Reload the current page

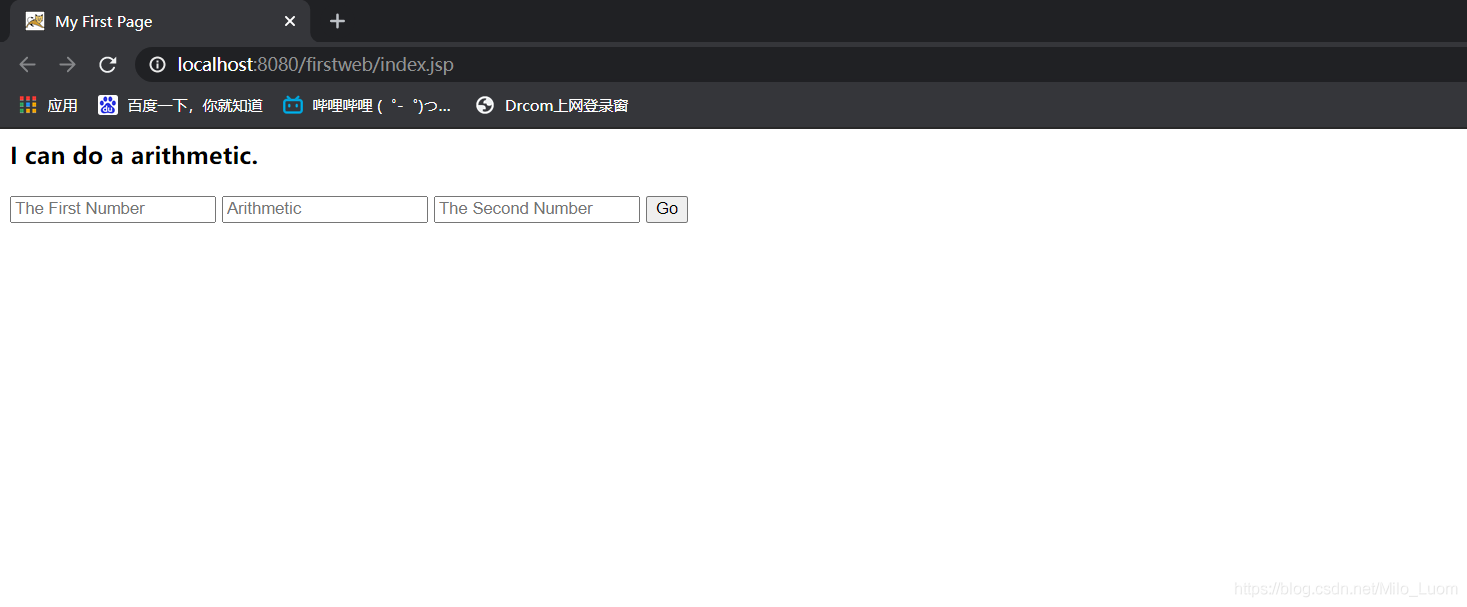tap(107, 65)
